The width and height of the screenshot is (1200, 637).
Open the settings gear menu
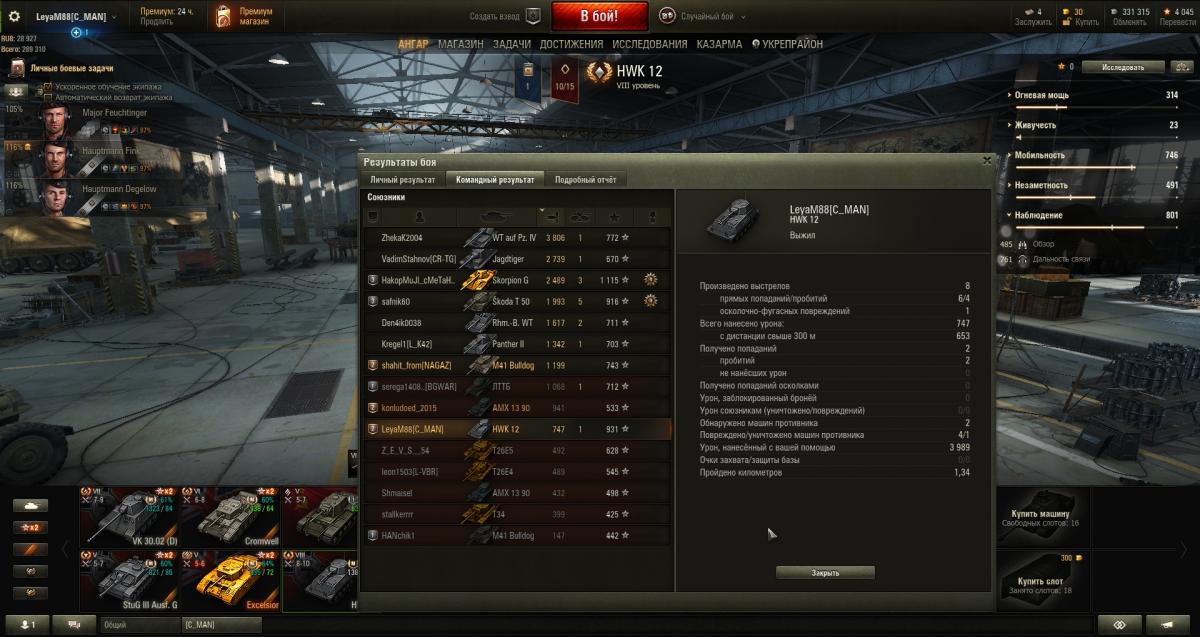[14, 16]
